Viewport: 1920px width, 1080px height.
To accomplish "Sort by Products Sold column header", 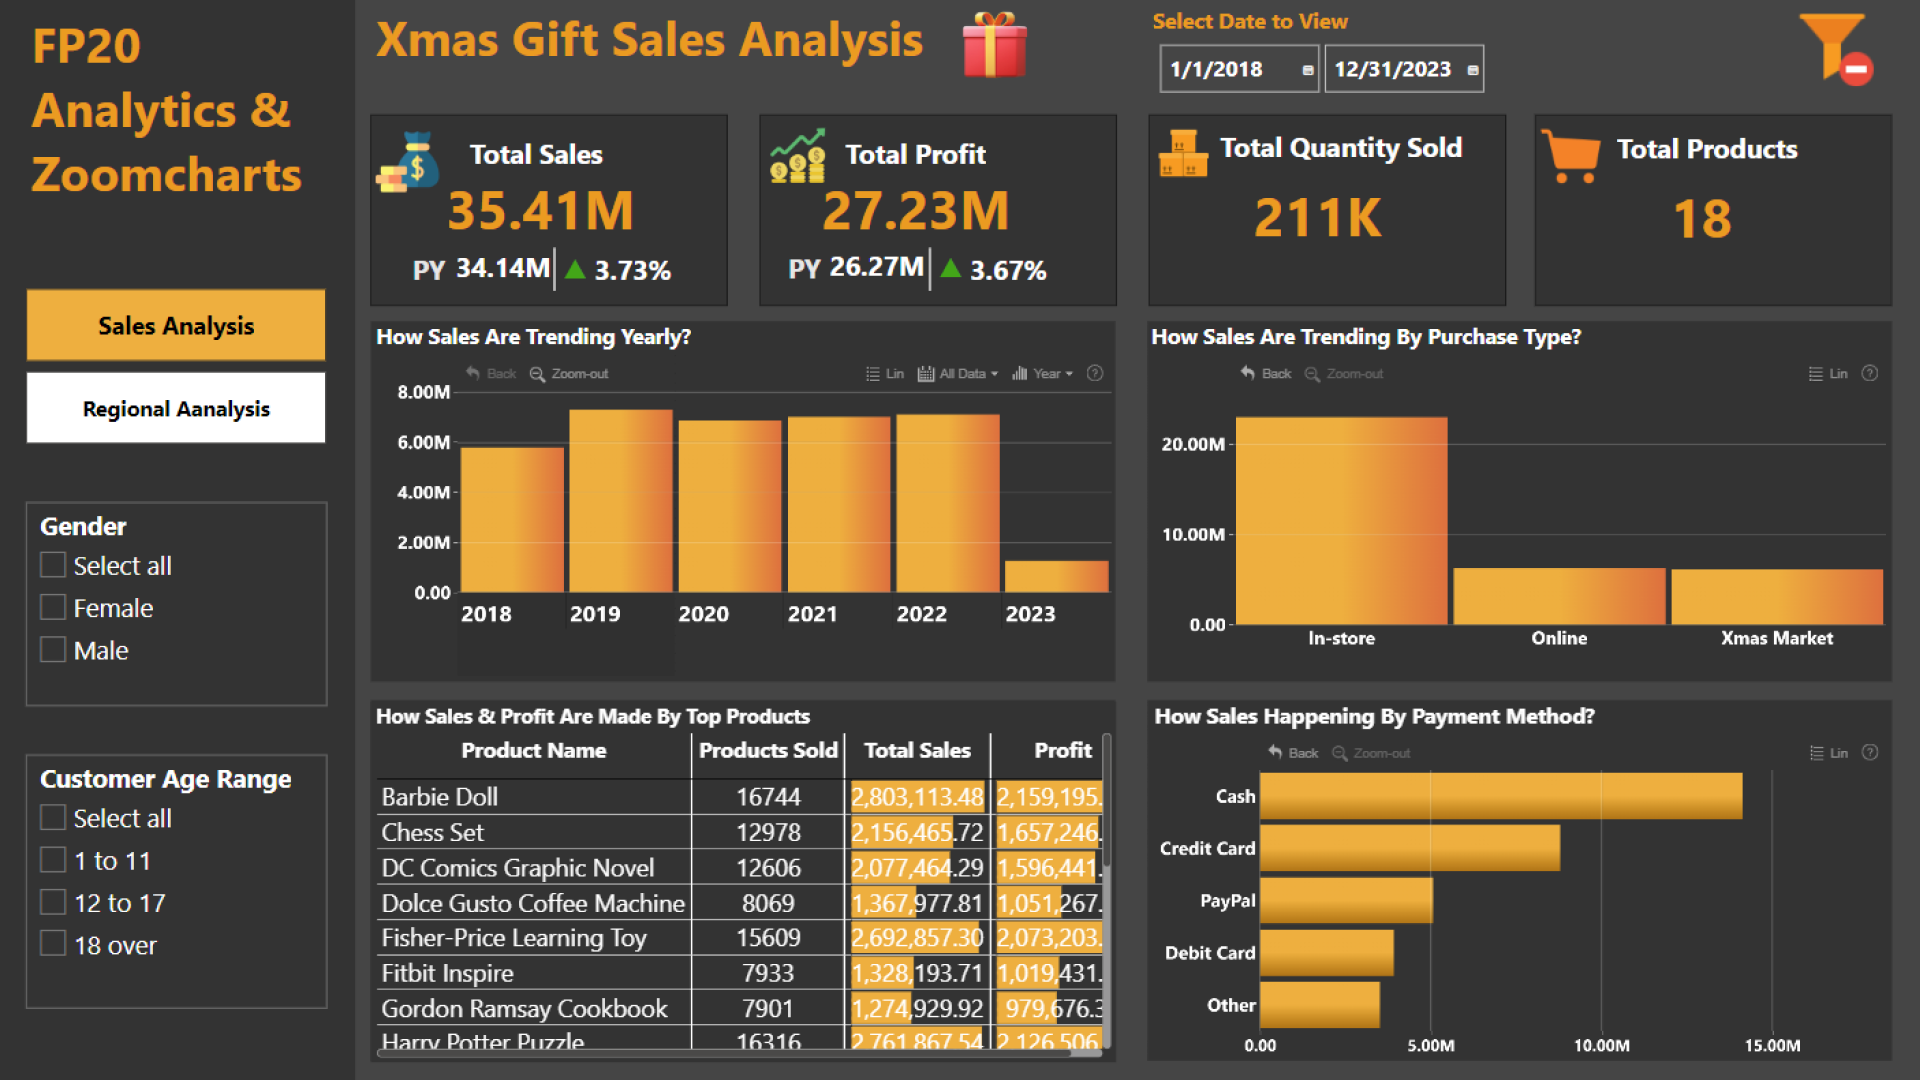I will 767,750.
